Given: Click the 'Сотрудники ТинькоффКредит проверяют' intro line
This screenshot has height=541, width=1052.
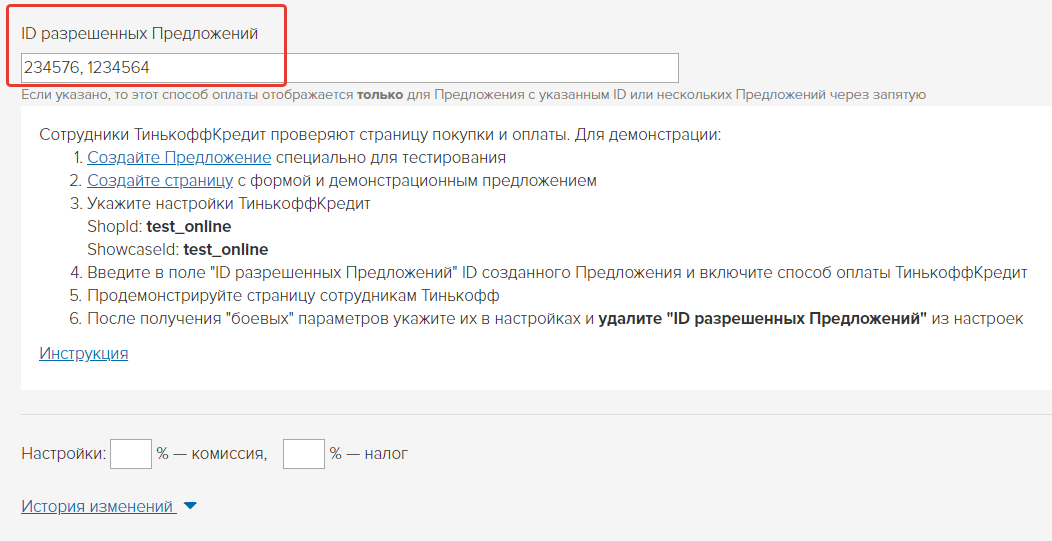Looking at the screenshot, I should point(380,135).
